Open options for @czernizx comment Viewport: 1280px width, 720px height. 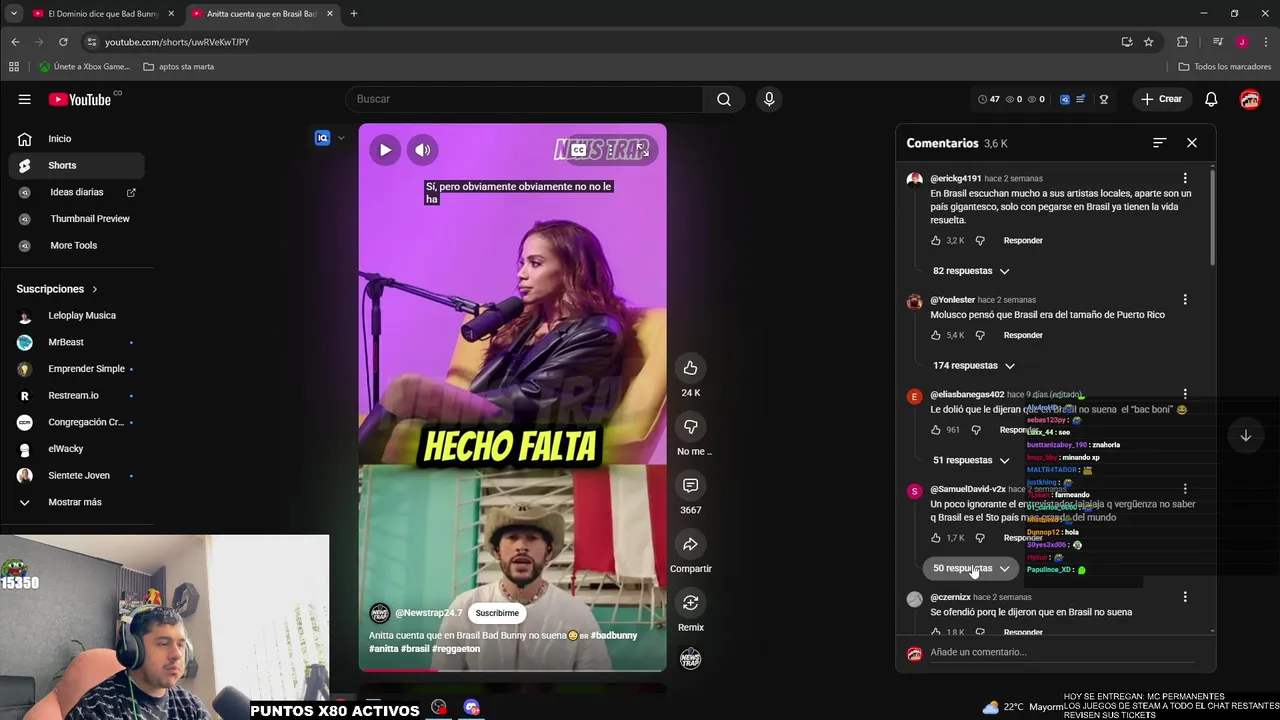[x=1185, y=597]
